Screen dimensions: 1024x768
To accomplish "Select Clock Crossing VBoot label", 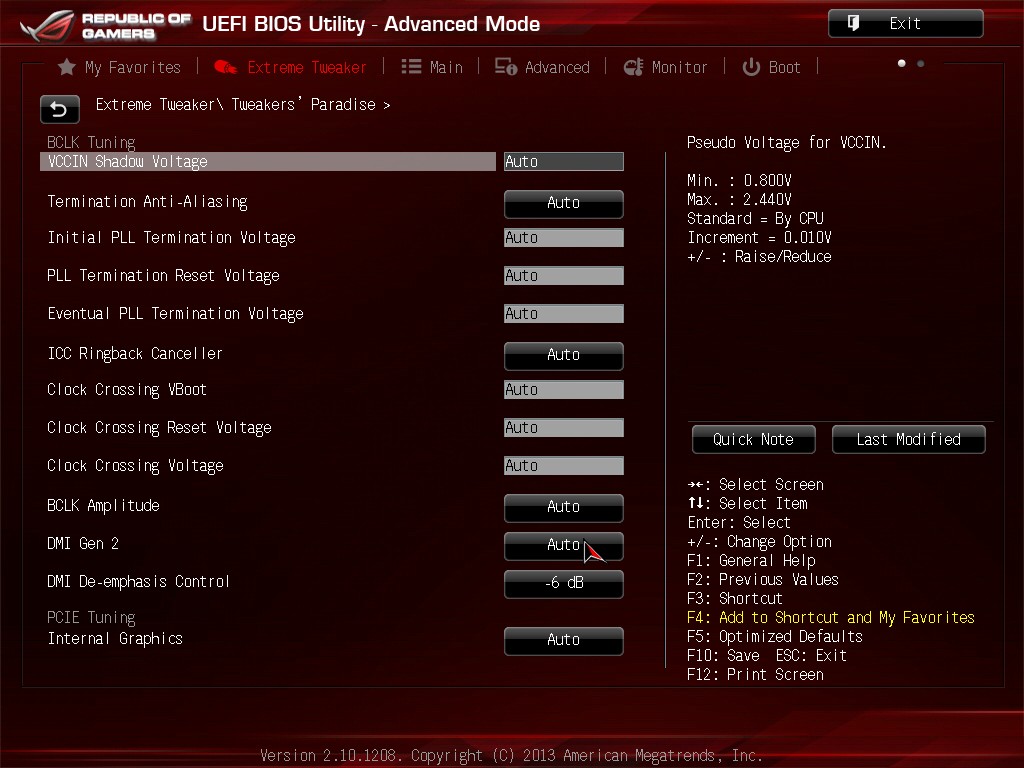I will [127, 390].
